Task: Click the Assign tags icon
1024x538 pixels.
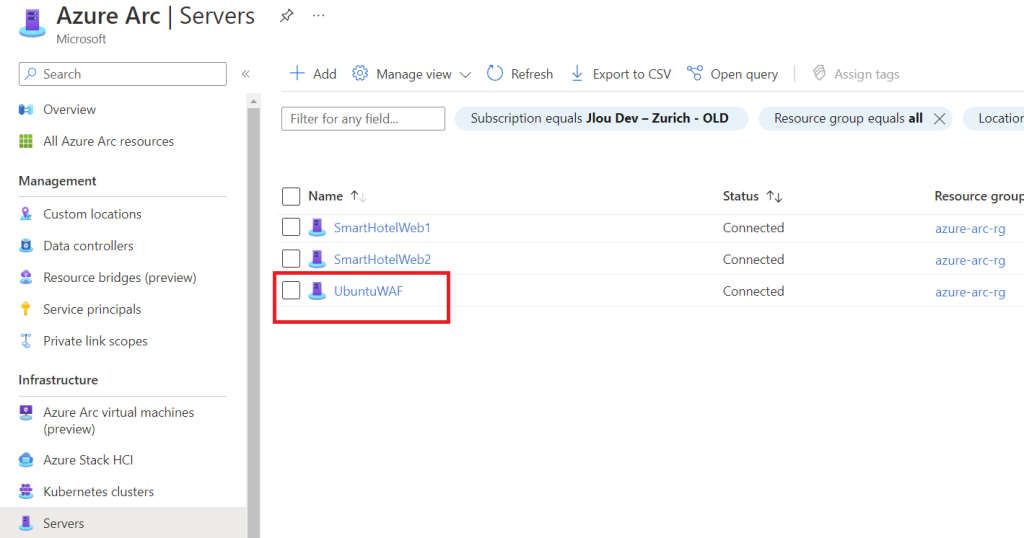Action: pos(819,73)
